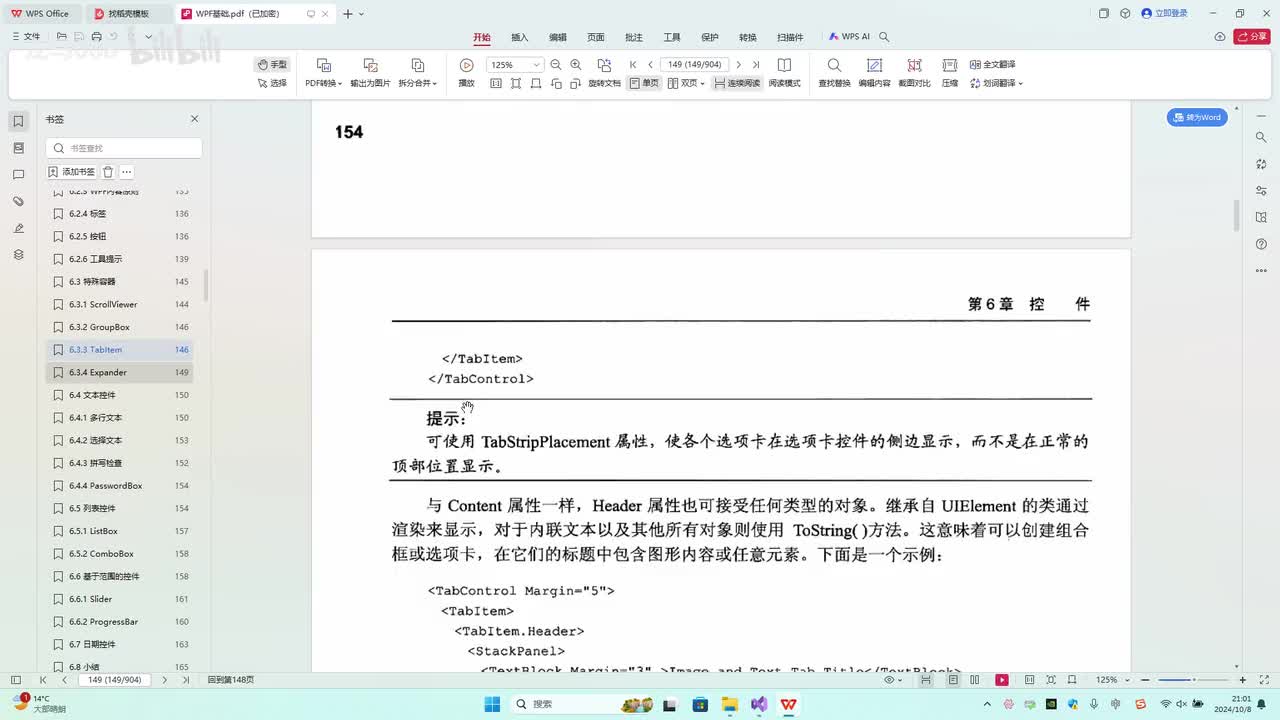Select bookmark 6.3.4 Expander
The width and height of the screenshot is (1280, 720).
[x=119, y=372]
